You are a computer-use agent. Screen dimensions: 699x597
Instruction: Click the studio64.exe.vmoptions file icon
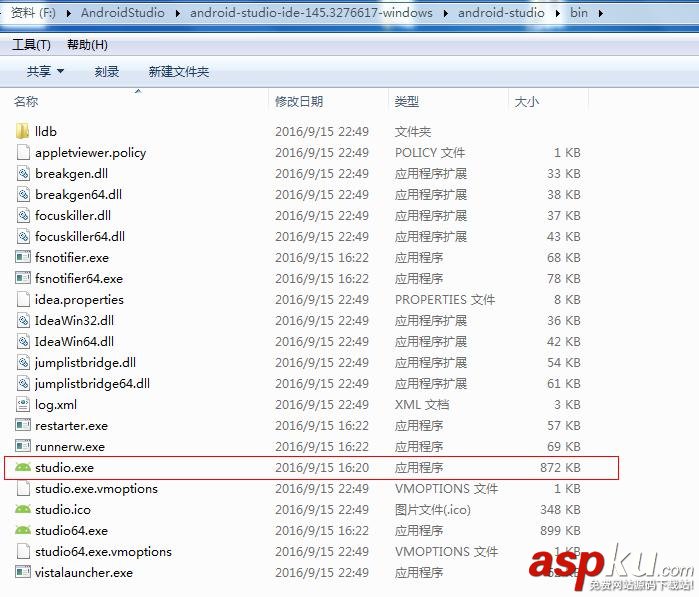coord(23,551)
